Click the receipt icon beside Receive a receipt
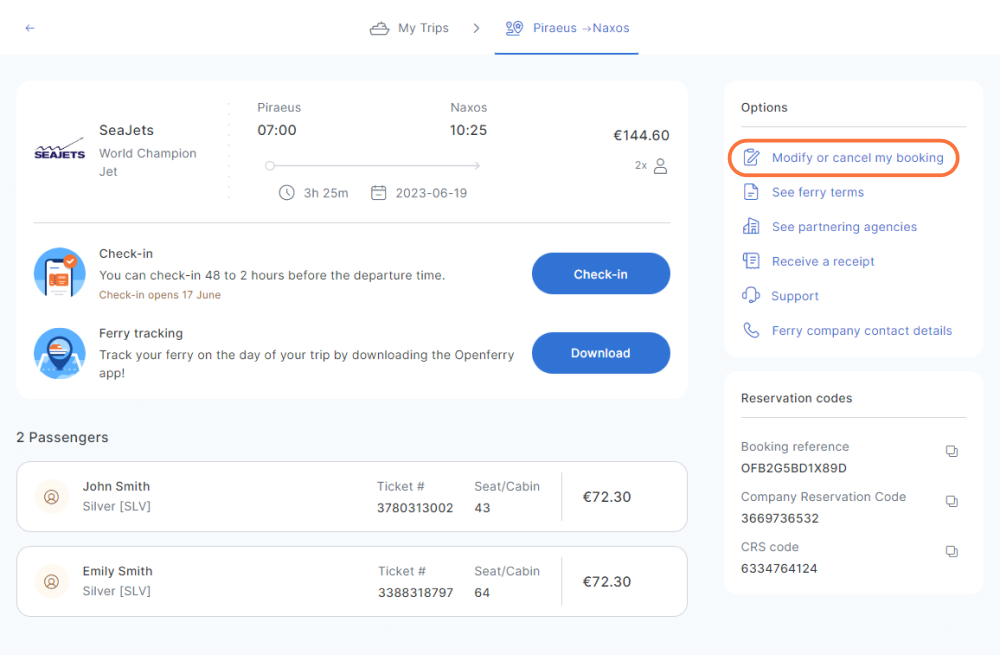1000x655 pixels. [x=751, y=261]
